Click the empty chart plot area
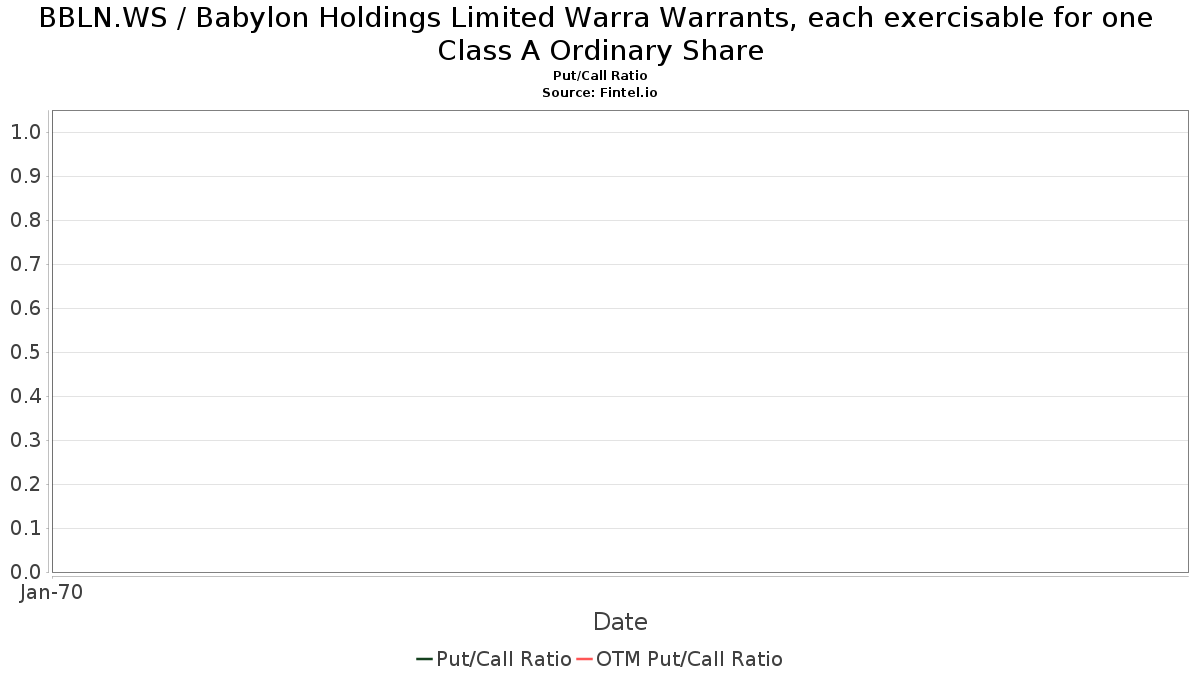The height and width of the screenshot is (675, 1200). [x=620, y=341]
